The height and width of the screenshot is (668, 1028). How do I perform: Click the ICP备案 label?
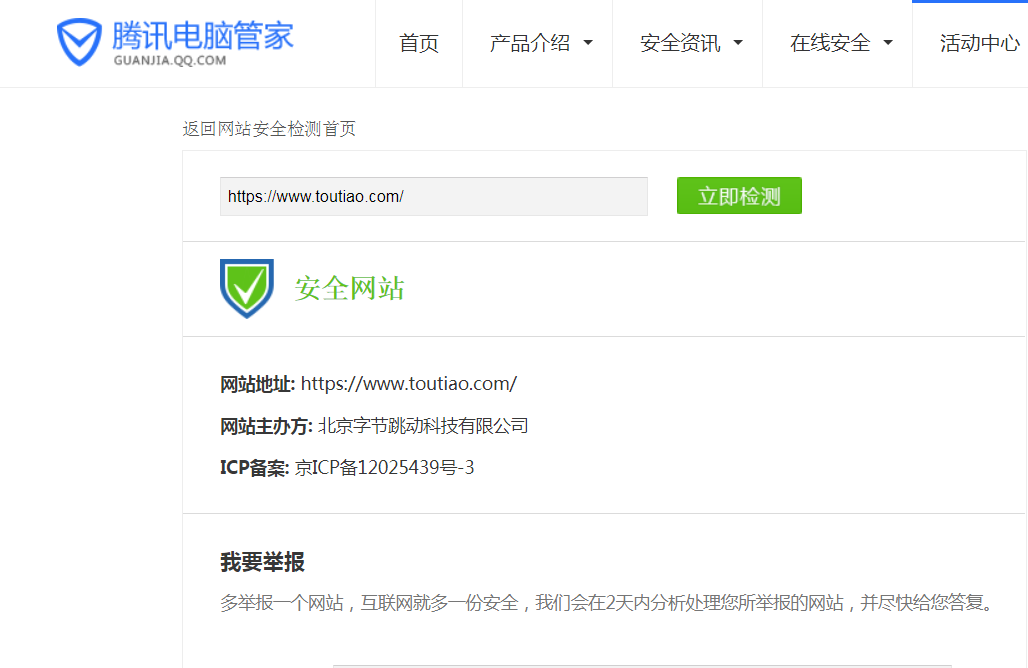(x=254, y=467)
